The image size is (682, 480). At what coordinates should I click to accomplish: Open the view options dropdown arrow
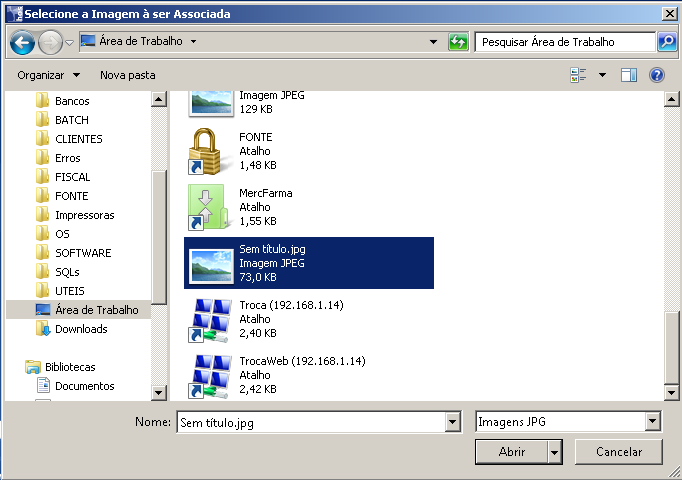pyautogui.click(x=602, y=75)
